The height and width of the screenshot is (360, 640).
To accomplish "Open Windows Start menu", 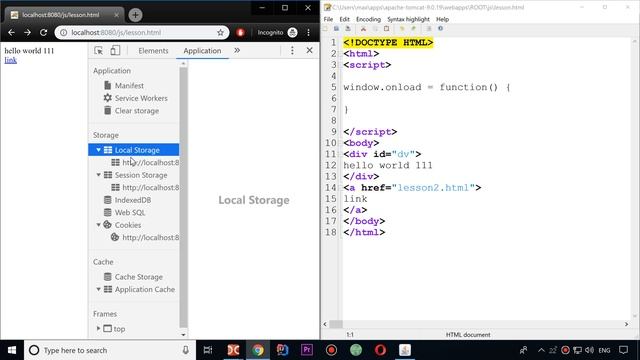I will pyautogui.click(x=12, y=350).
